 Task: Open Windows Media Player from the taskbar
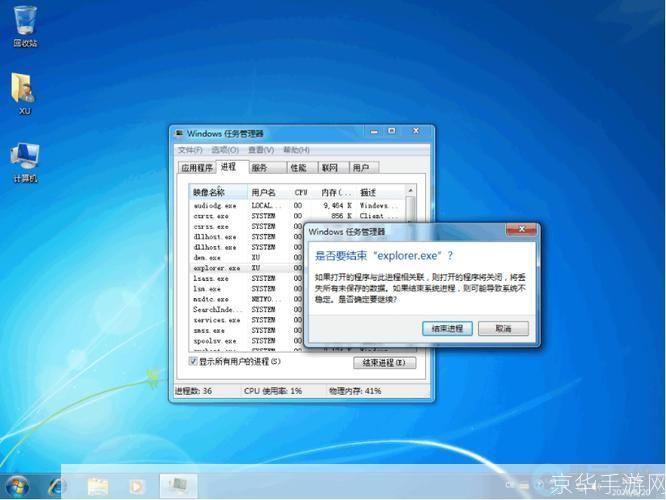click(136, 486)
